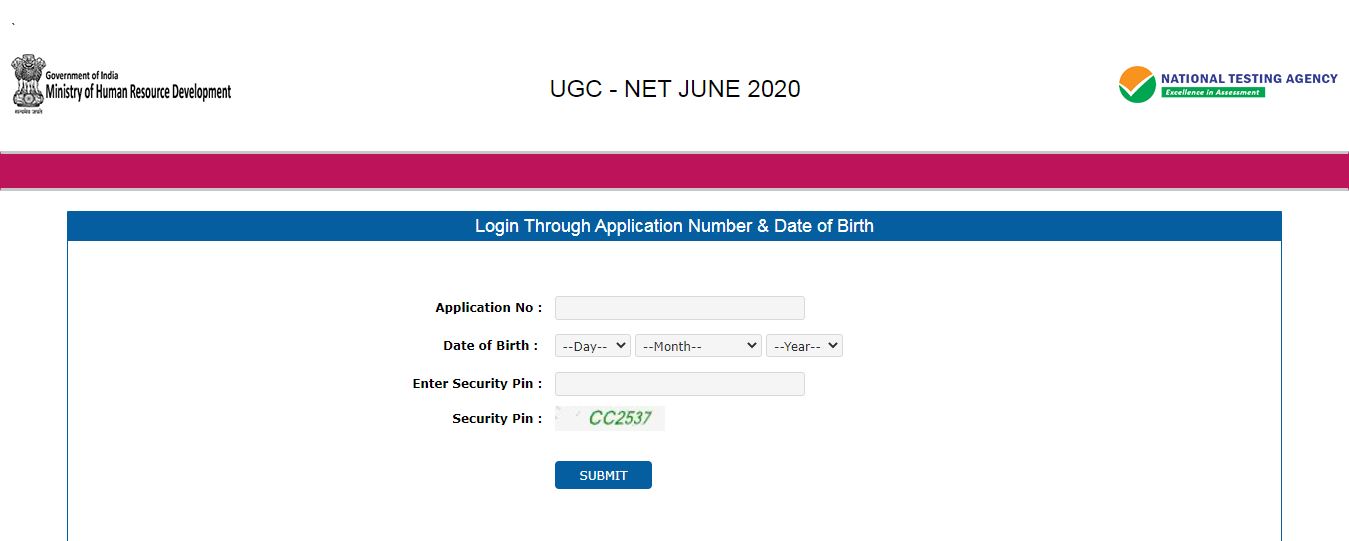Click into the Enter Security Pin field
This screenshot has height=541, width=1349.
tap(680, 384)
